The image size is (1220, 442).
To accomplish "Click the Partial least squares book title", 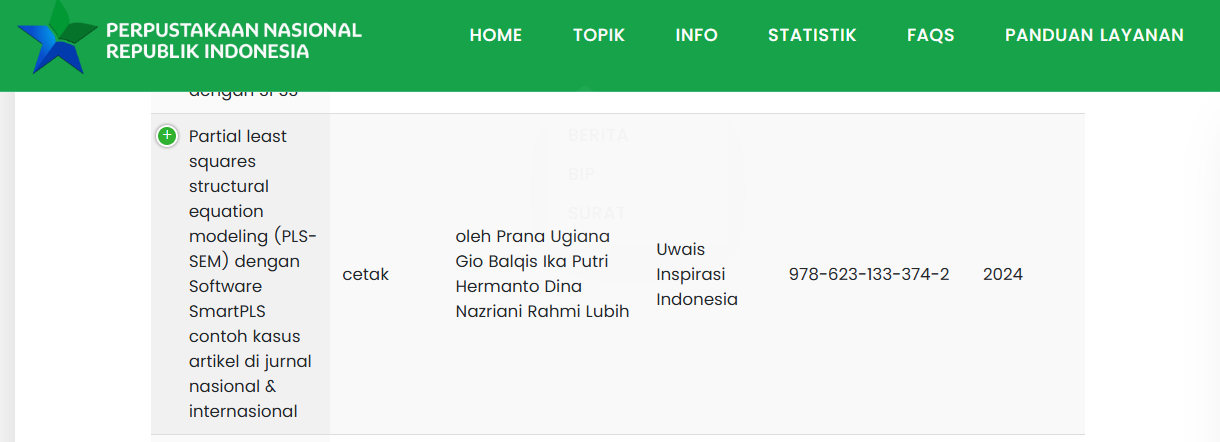I will (252, 273).
